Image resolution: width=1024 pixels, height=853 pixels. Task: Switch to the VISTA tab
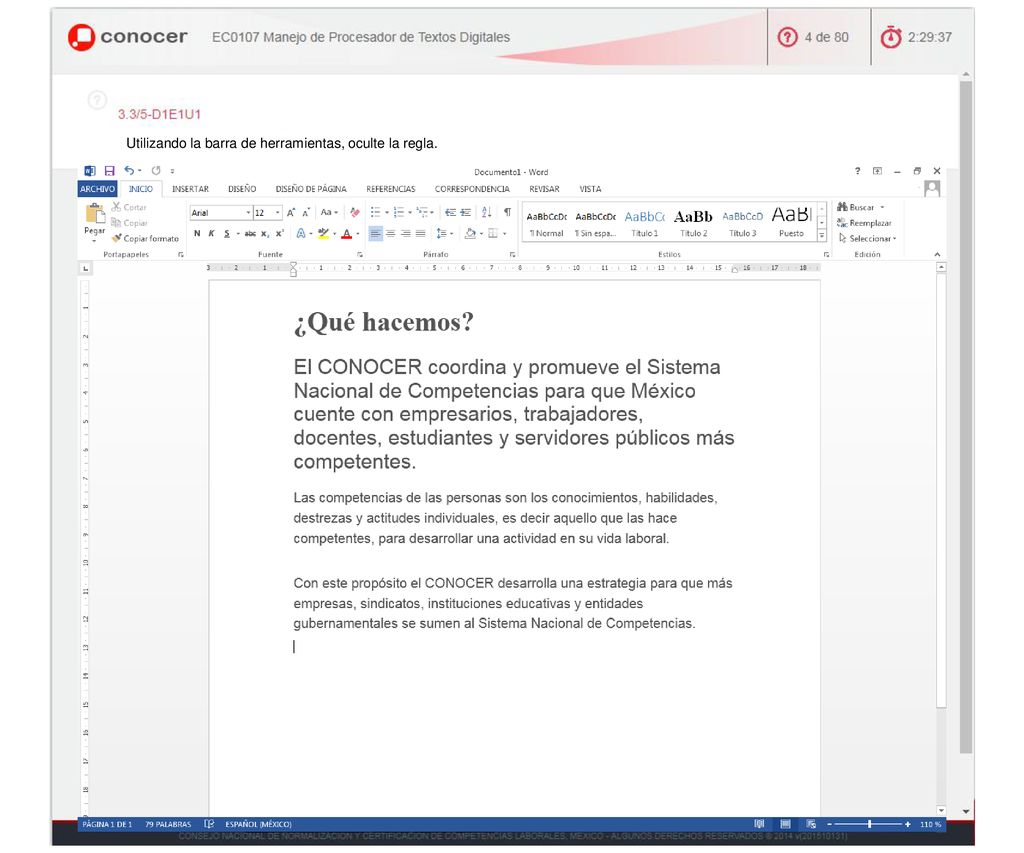pos(590,189)
